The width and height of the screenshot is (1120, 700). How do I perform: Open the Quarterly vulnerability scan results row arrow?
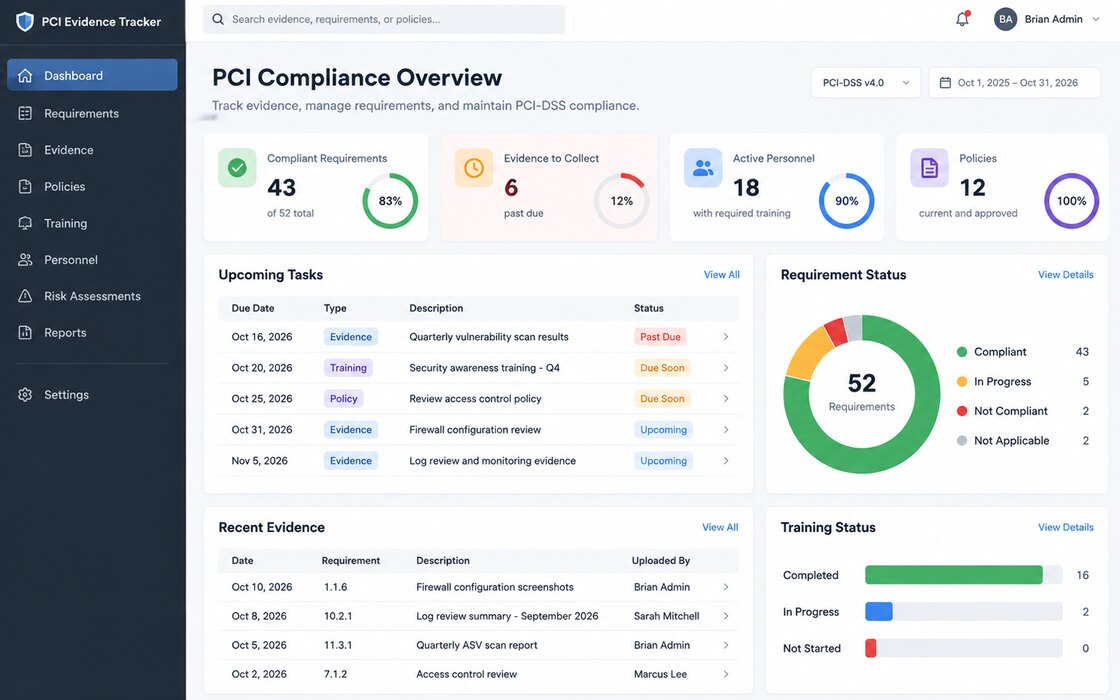[726, 336]
